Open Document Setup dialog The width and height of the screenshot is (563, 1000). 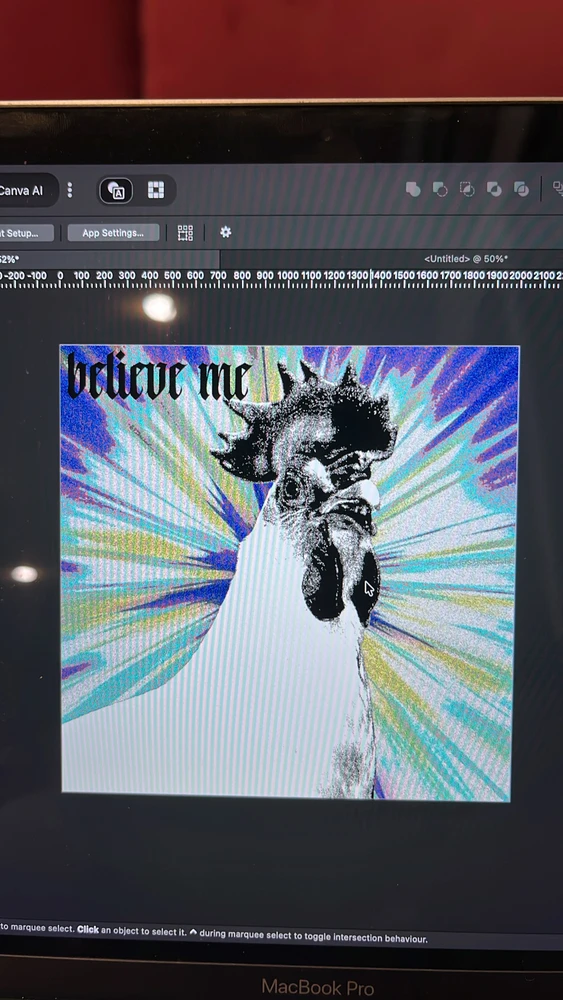point(26,233)
